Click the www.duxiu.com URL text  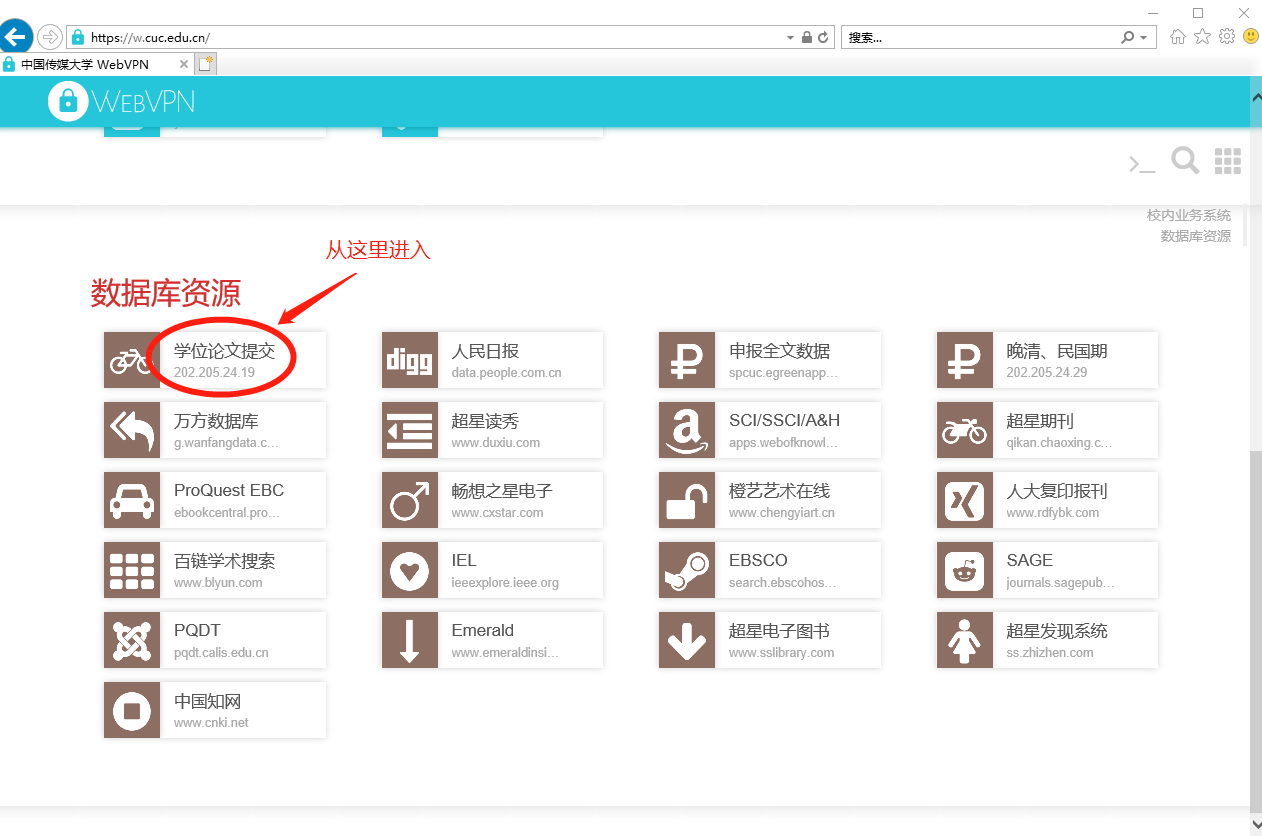(495, 443)
